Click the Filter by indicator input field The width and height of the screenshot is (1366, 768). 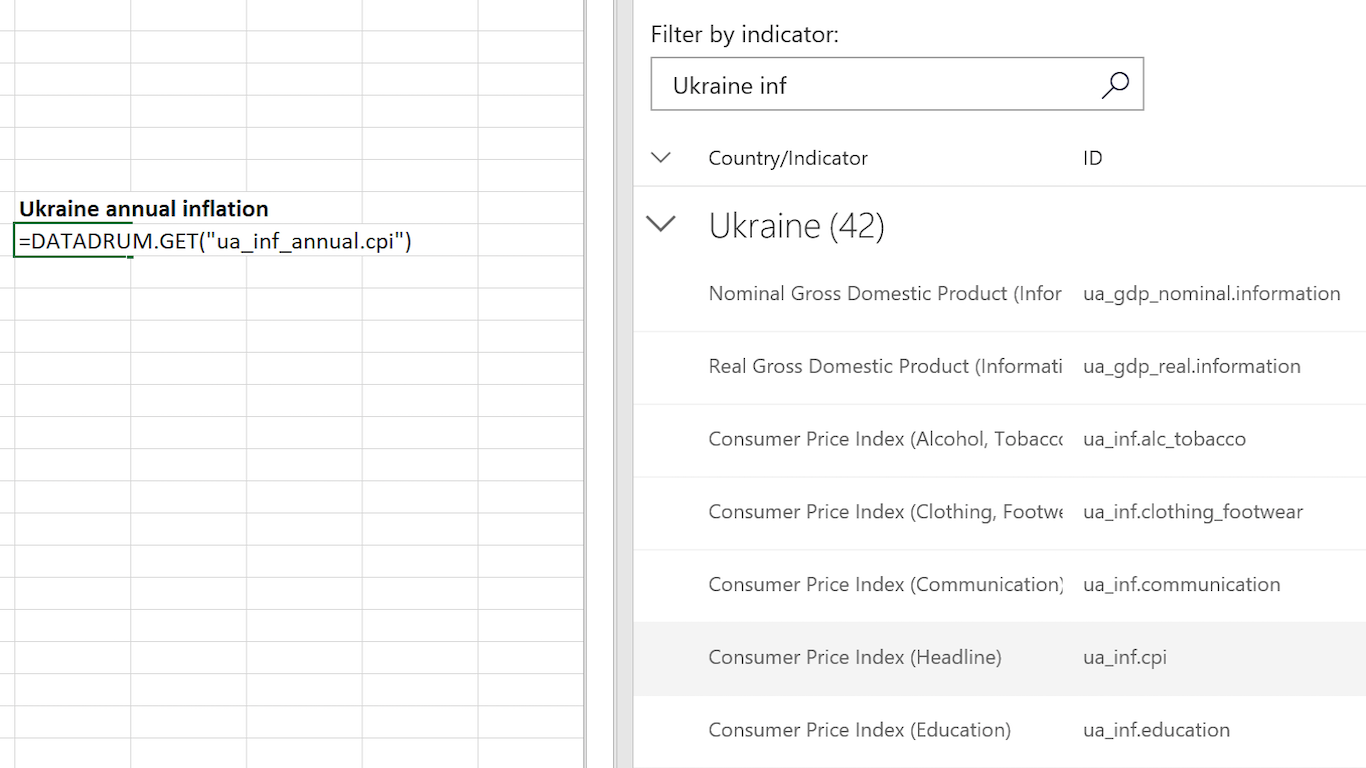click(x=897, y=84)
